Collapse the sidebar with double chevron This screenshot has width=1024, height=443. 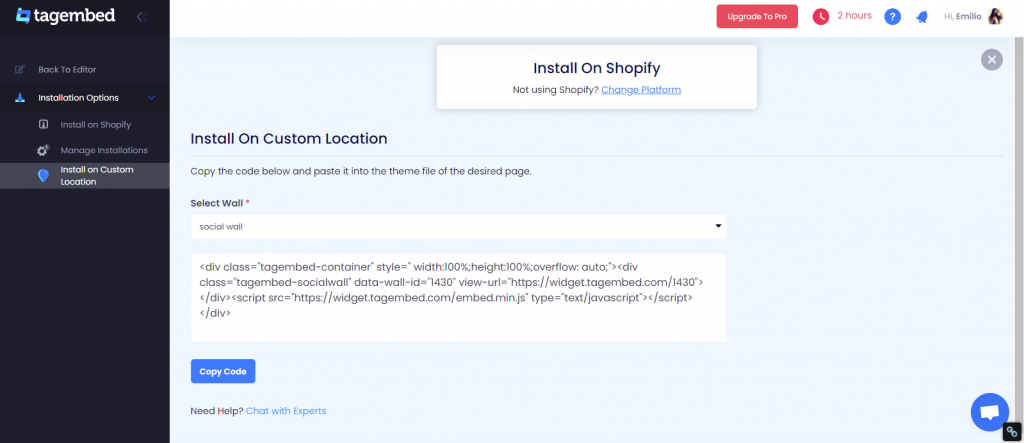(x=140, y=16)
